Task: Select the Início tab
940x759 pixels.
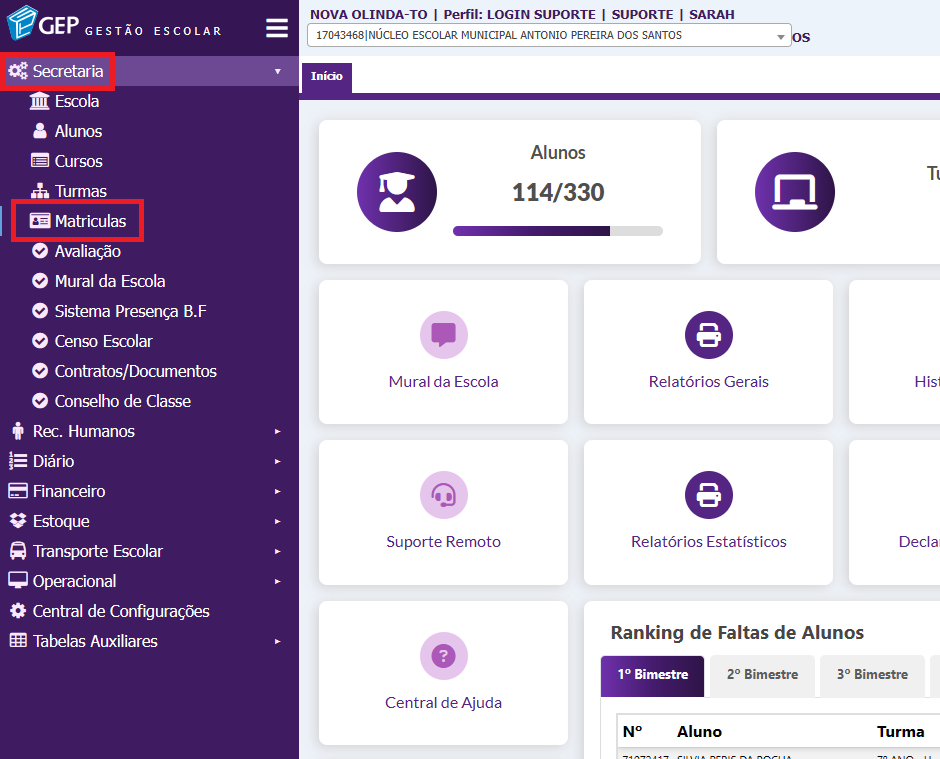Action: tap(326, 77)
